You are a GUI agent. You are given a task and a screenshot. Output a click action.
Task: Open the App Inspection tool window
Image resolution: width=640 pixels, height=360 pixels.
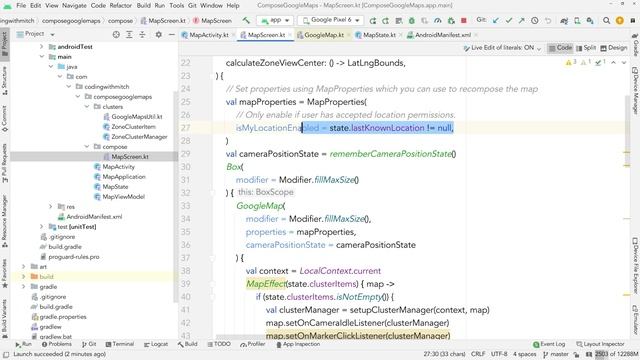pos(297,344)
